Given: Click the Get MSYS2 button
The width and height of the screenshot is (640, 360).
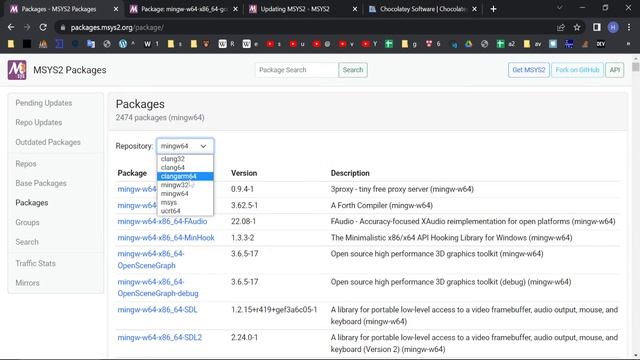Looking at the screenshot, I should [529, 70].
